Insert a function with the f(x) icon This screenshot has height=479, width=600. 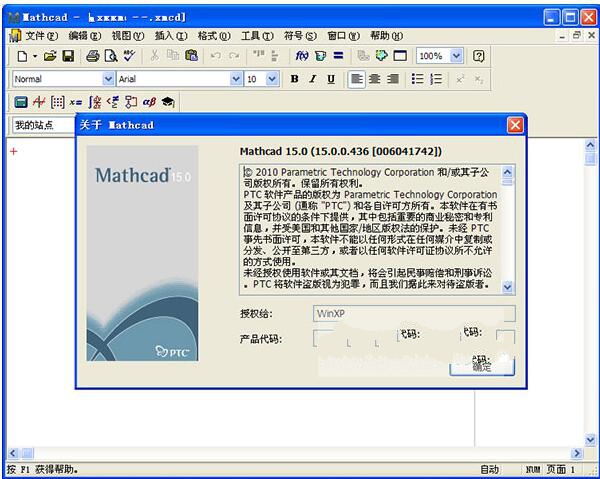(x=302, y=56)
